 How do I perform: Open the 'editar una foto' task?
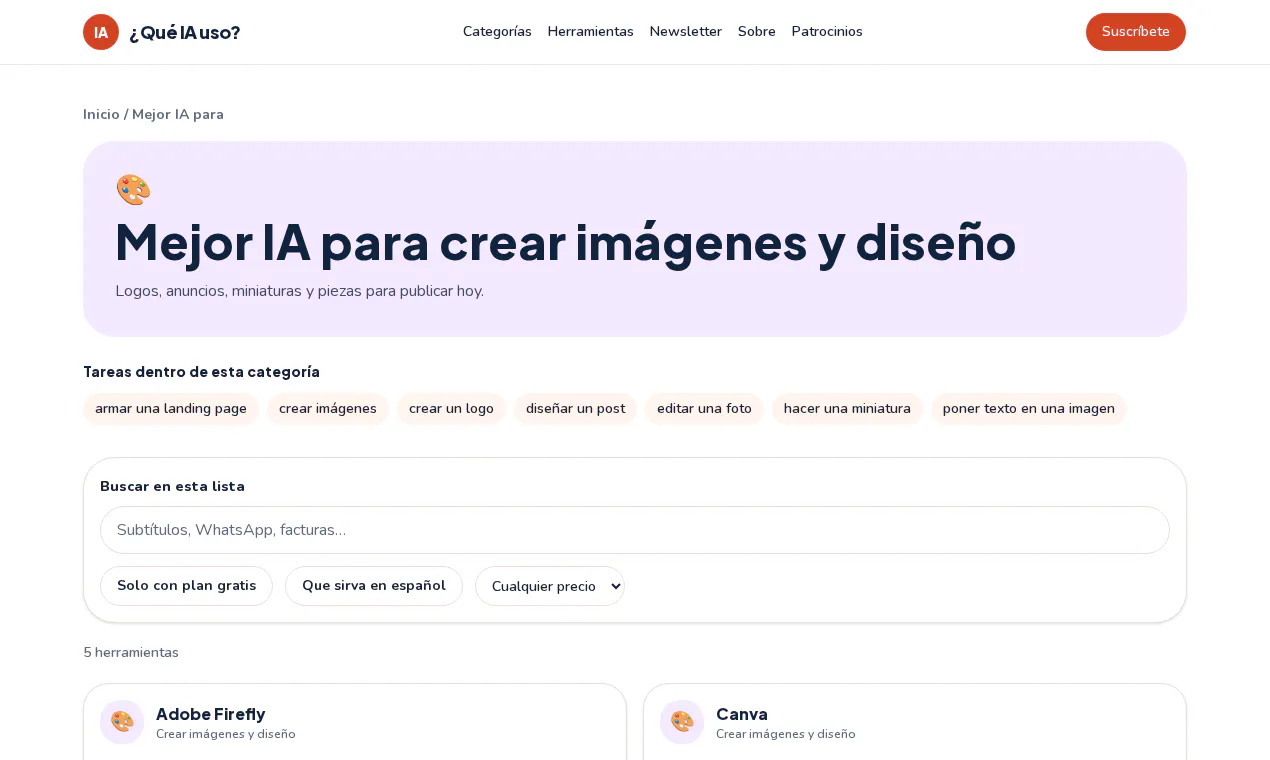[704, 409]
